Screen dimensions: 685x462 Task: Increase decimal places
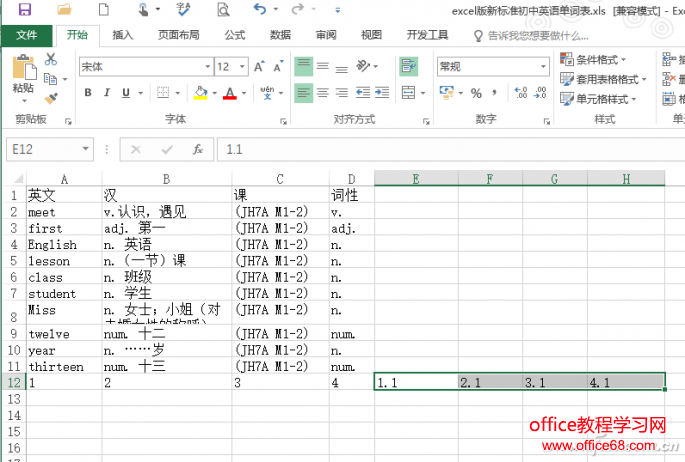521,93
